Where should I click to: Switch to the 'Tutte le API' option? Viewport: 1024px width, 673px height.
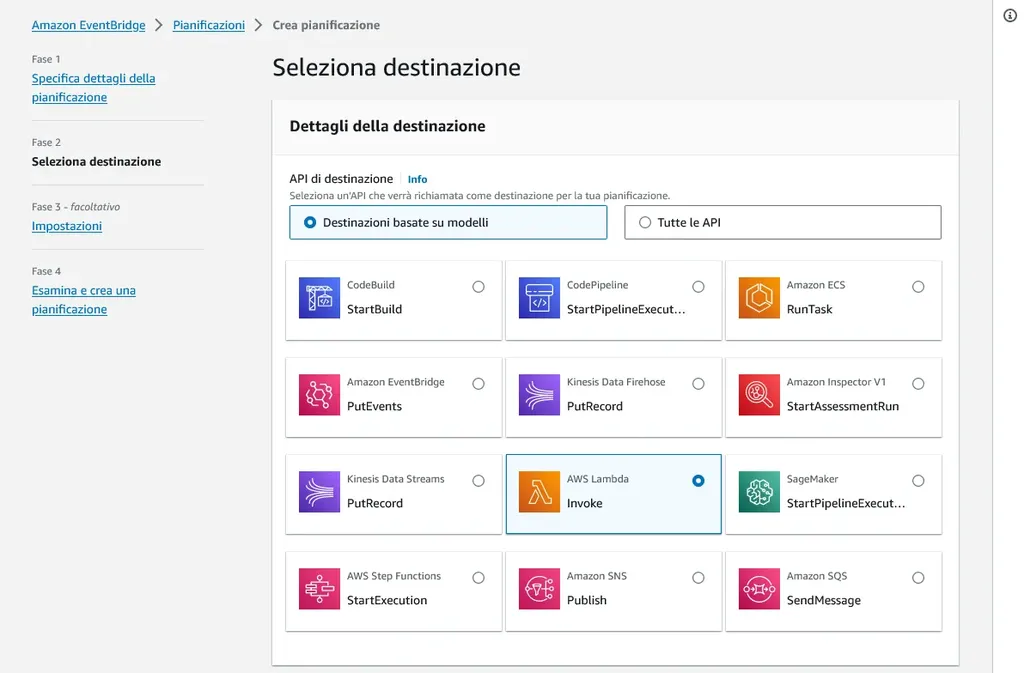(x=782, y=223)
